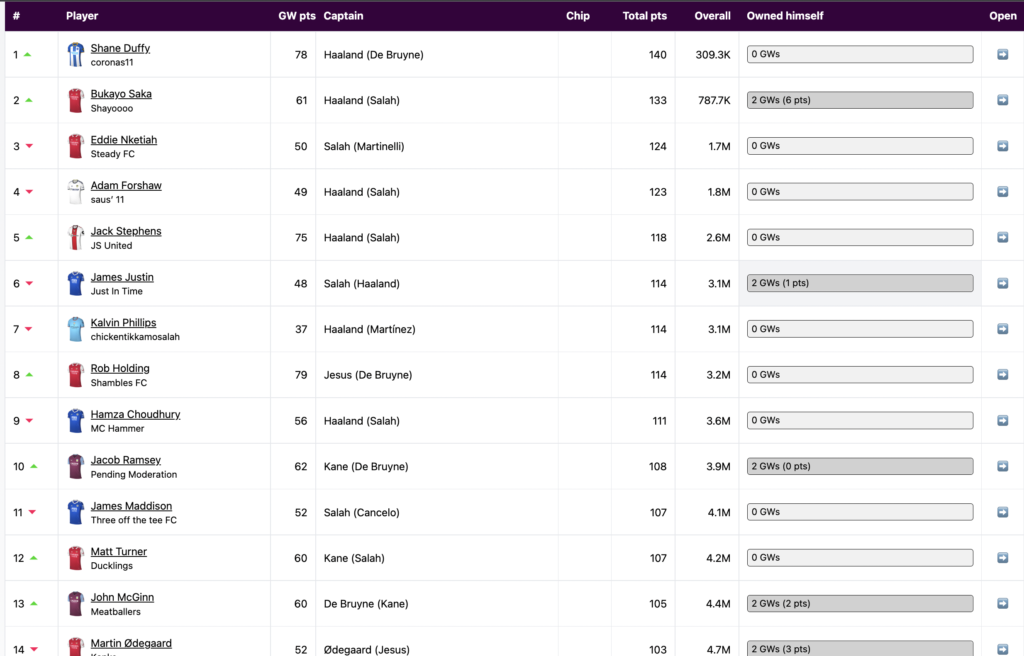The height and width of the screenshot is (656, 1024).
Task: Click Jacob Ramsey's claret shirt icon
Action: coord(76,467)
